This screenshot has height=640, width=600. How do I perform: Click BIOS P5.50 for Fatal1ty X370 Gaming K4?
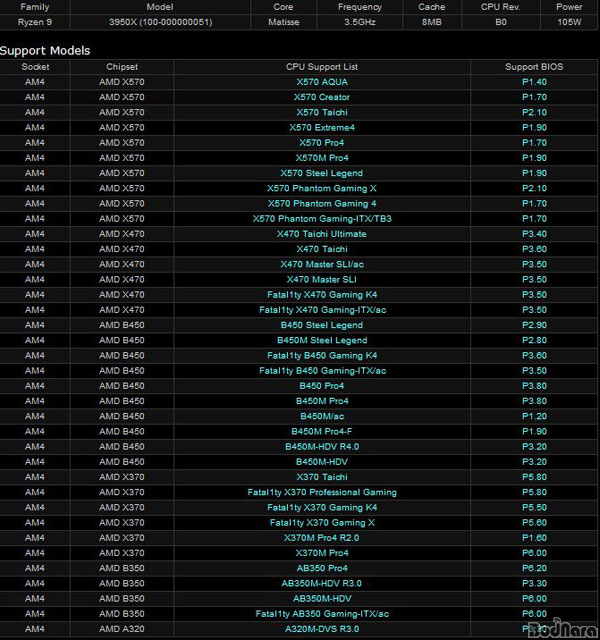tap(534, 507)
